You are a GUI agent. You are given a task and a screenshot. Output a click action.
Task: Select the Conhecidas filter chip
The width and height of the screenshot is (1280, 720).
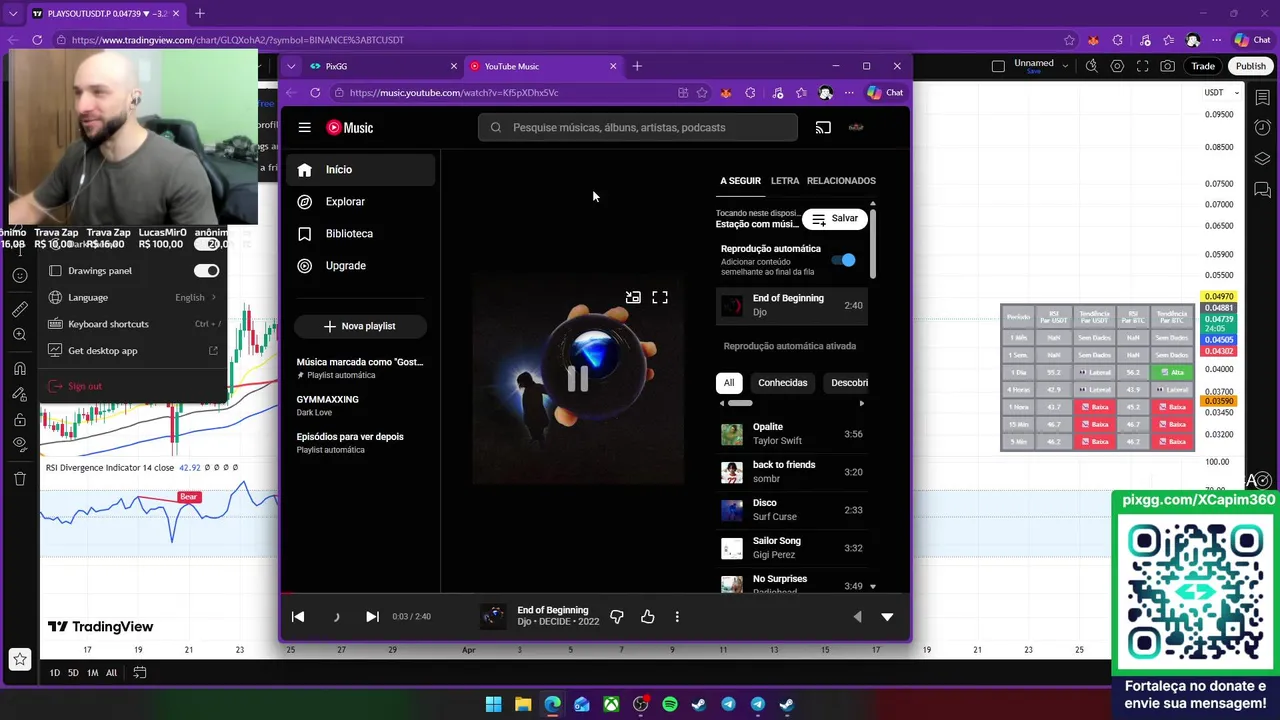[782, 383]
